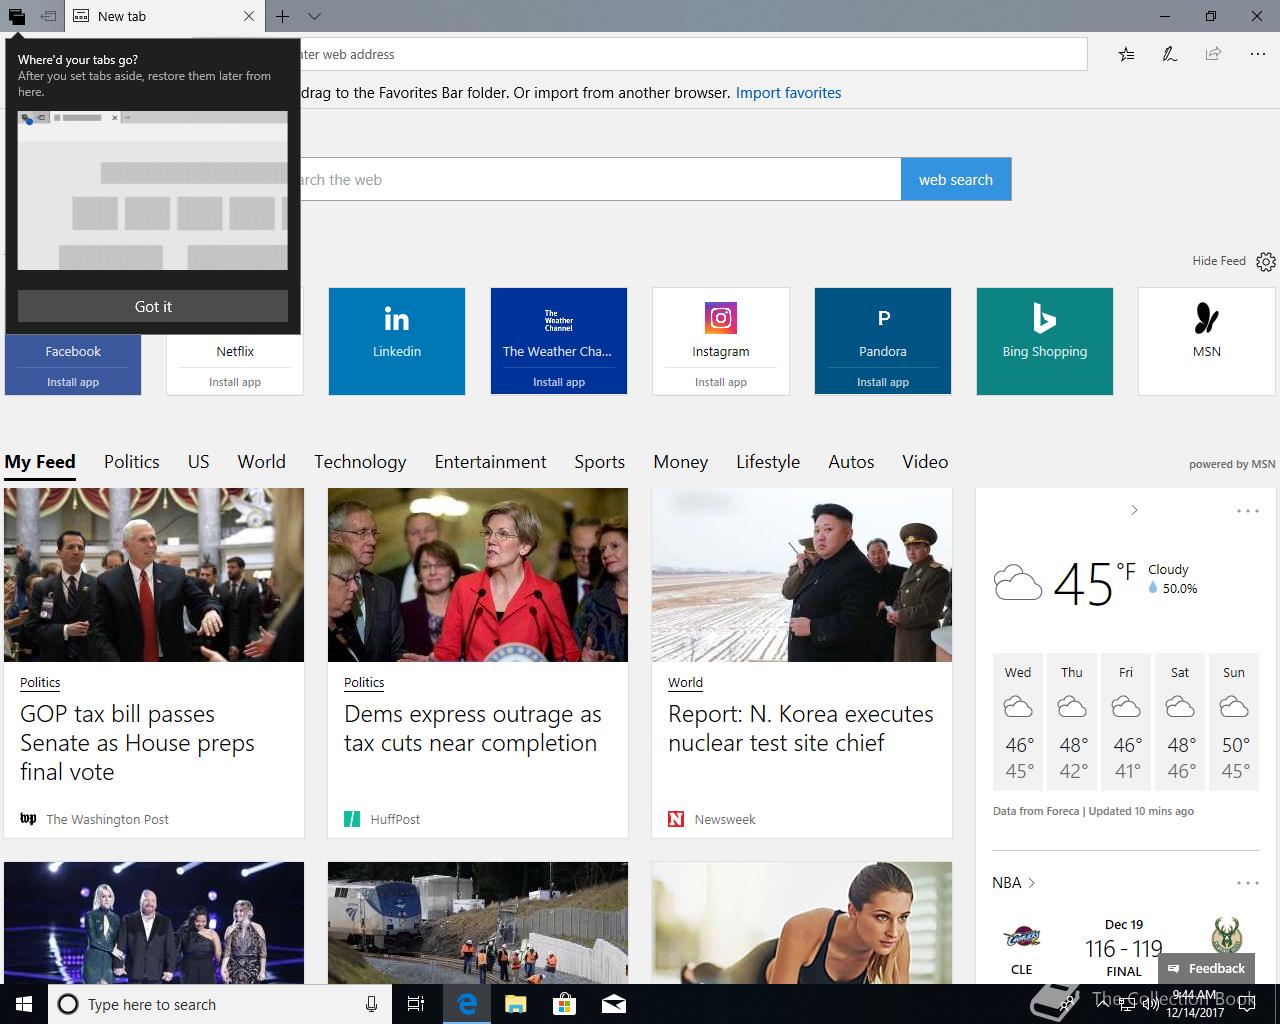Install app under The Weather Channel

[559, 382]
